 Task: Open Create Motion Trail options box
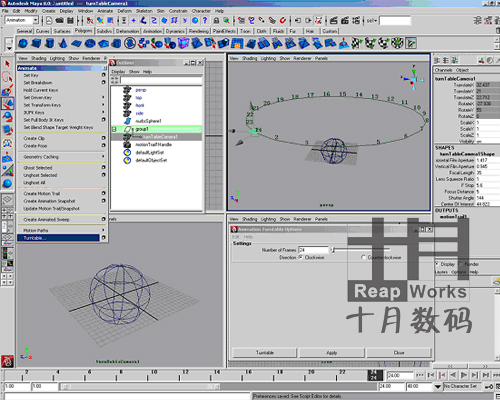point(103,193)
